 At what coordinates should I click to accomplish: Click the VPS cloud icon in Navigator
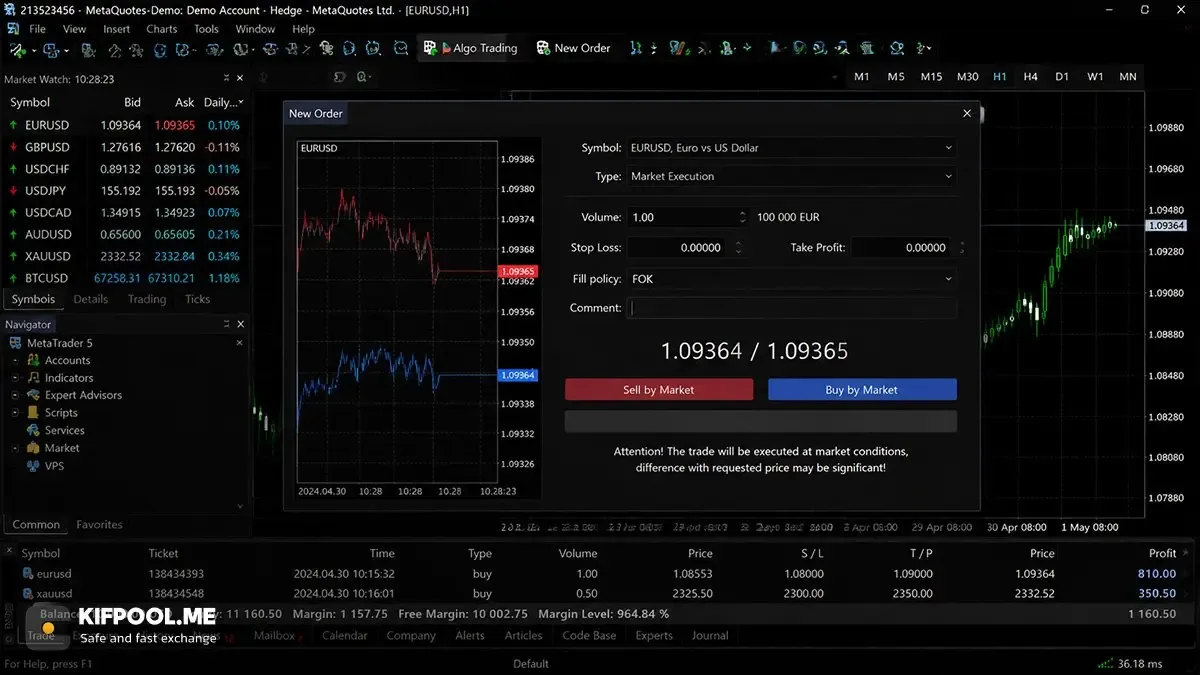(x=33, y=466)
